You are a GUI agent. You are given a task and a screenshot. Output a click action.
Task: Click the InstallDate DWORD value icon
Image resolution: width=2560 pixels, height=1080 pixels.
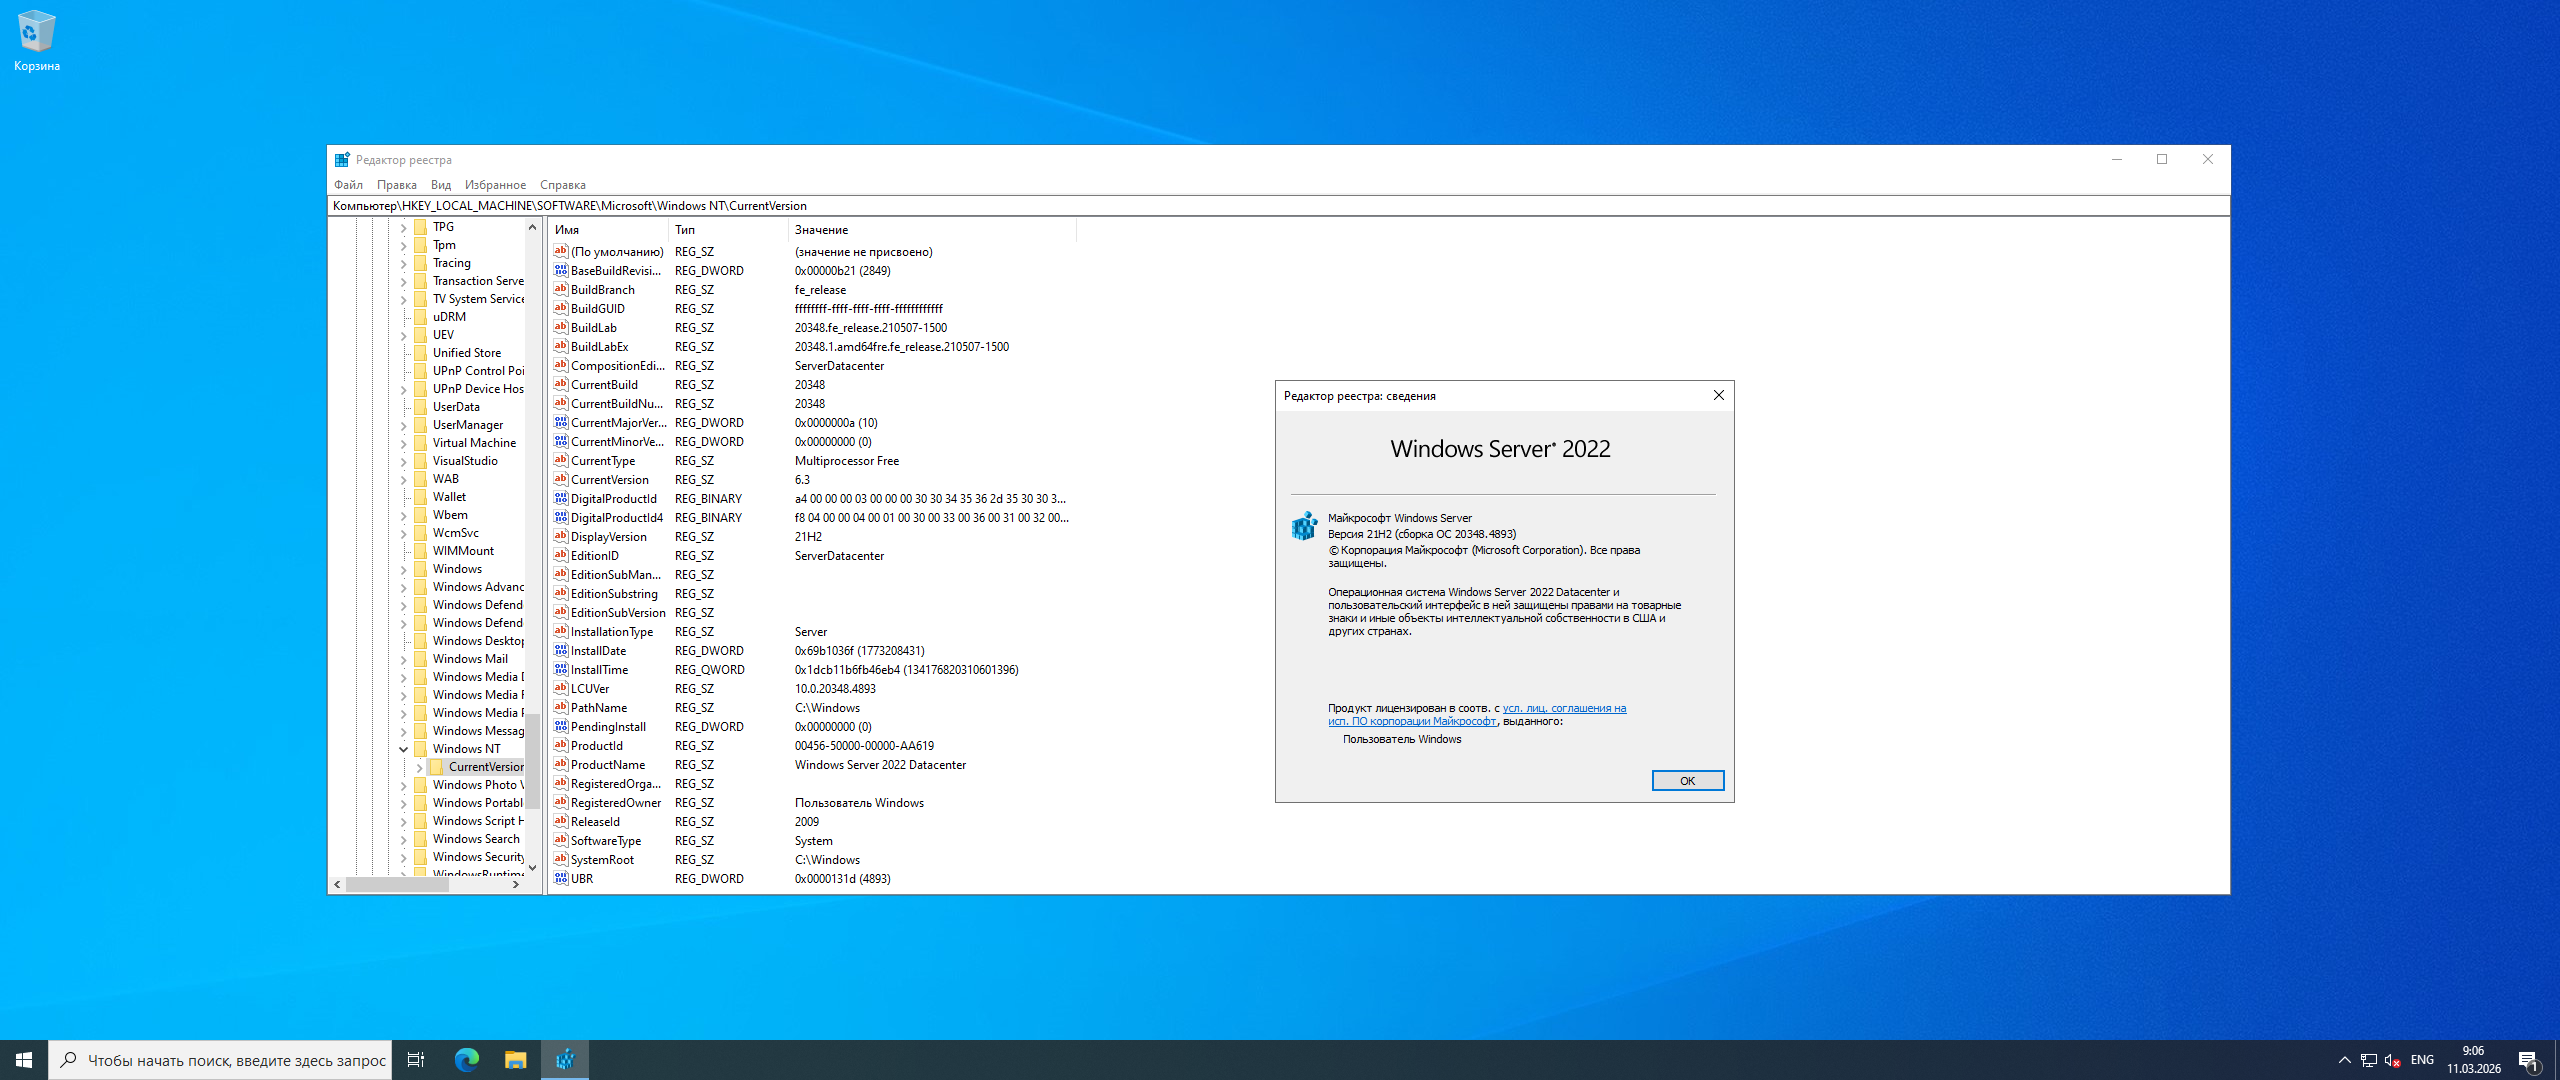click(x=561, y=651)
